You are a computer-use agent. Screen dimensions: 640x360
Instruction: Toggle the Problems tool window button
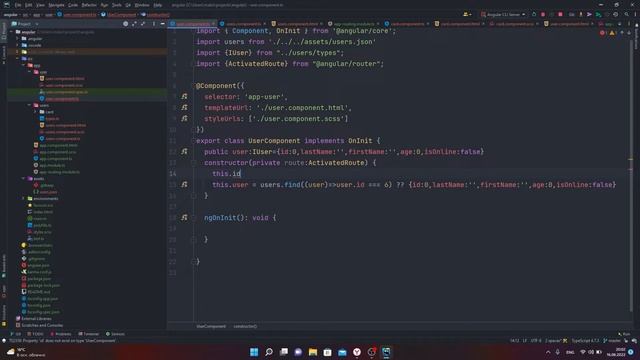point(61,334)
